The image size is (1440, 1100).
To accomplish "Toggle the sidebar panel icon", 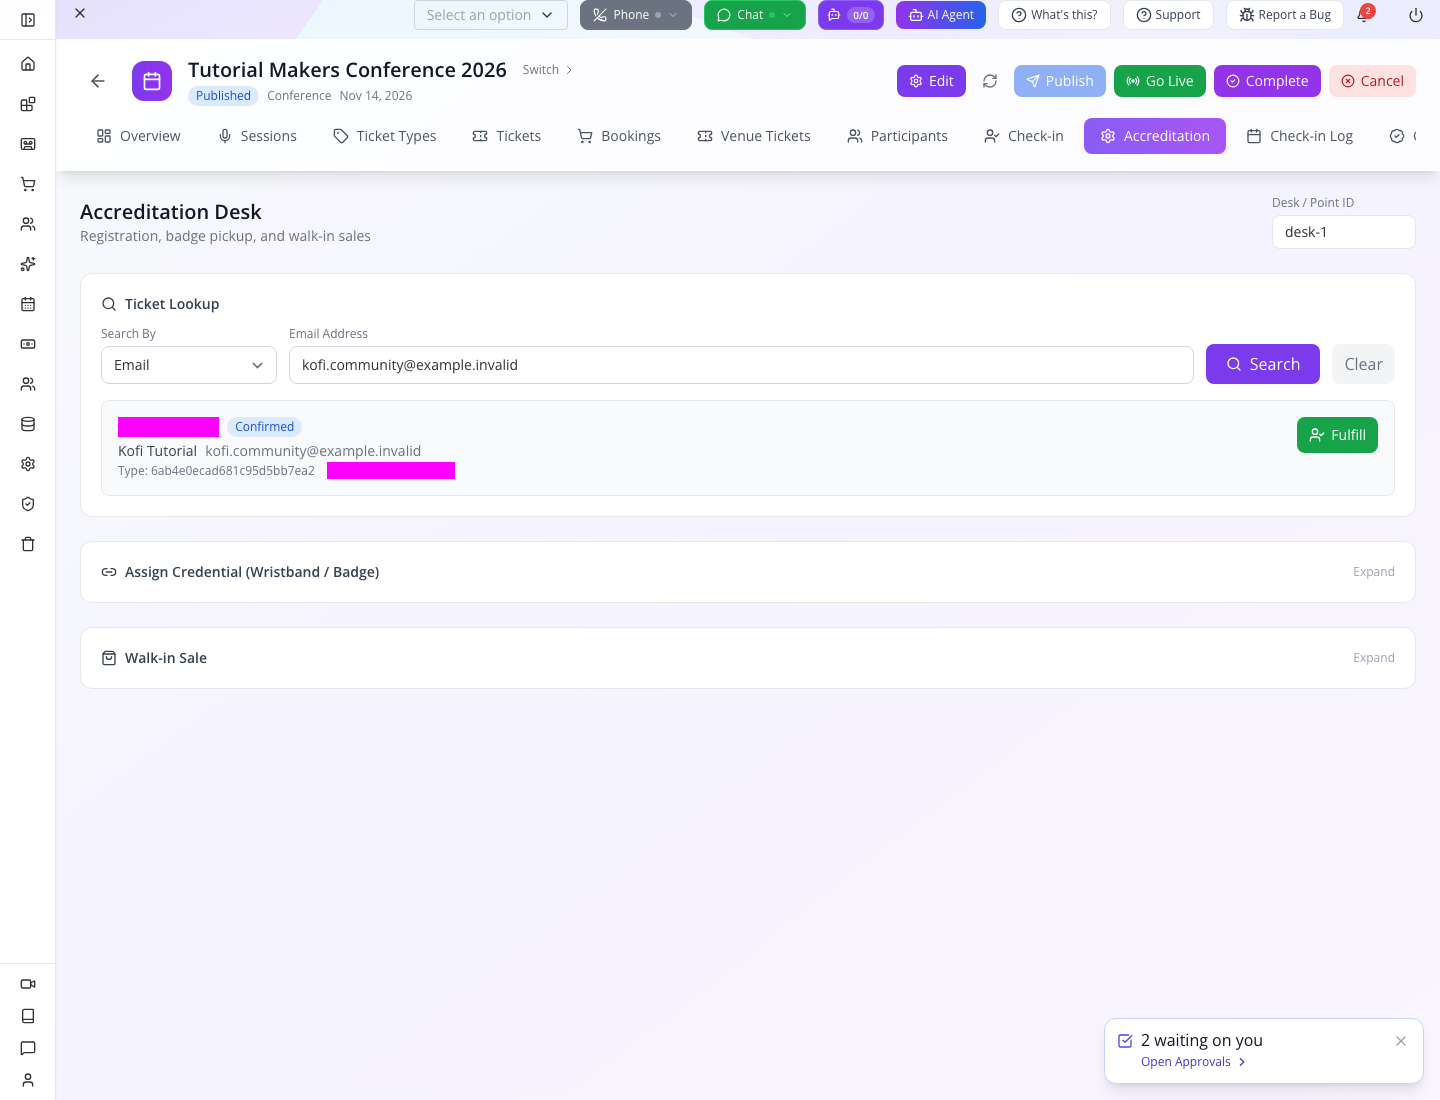I will [x=28, y=20].
